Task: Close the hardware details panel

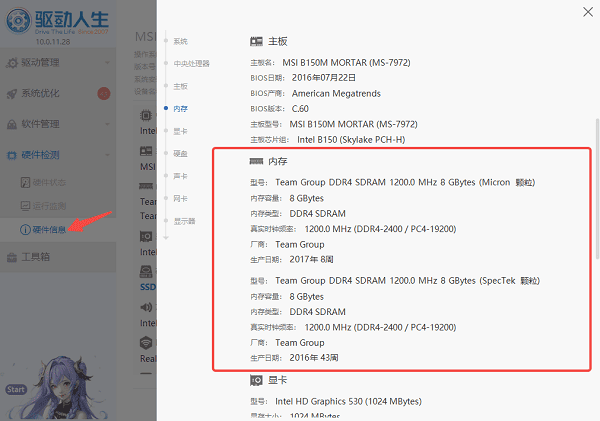Action: (585, 12)
